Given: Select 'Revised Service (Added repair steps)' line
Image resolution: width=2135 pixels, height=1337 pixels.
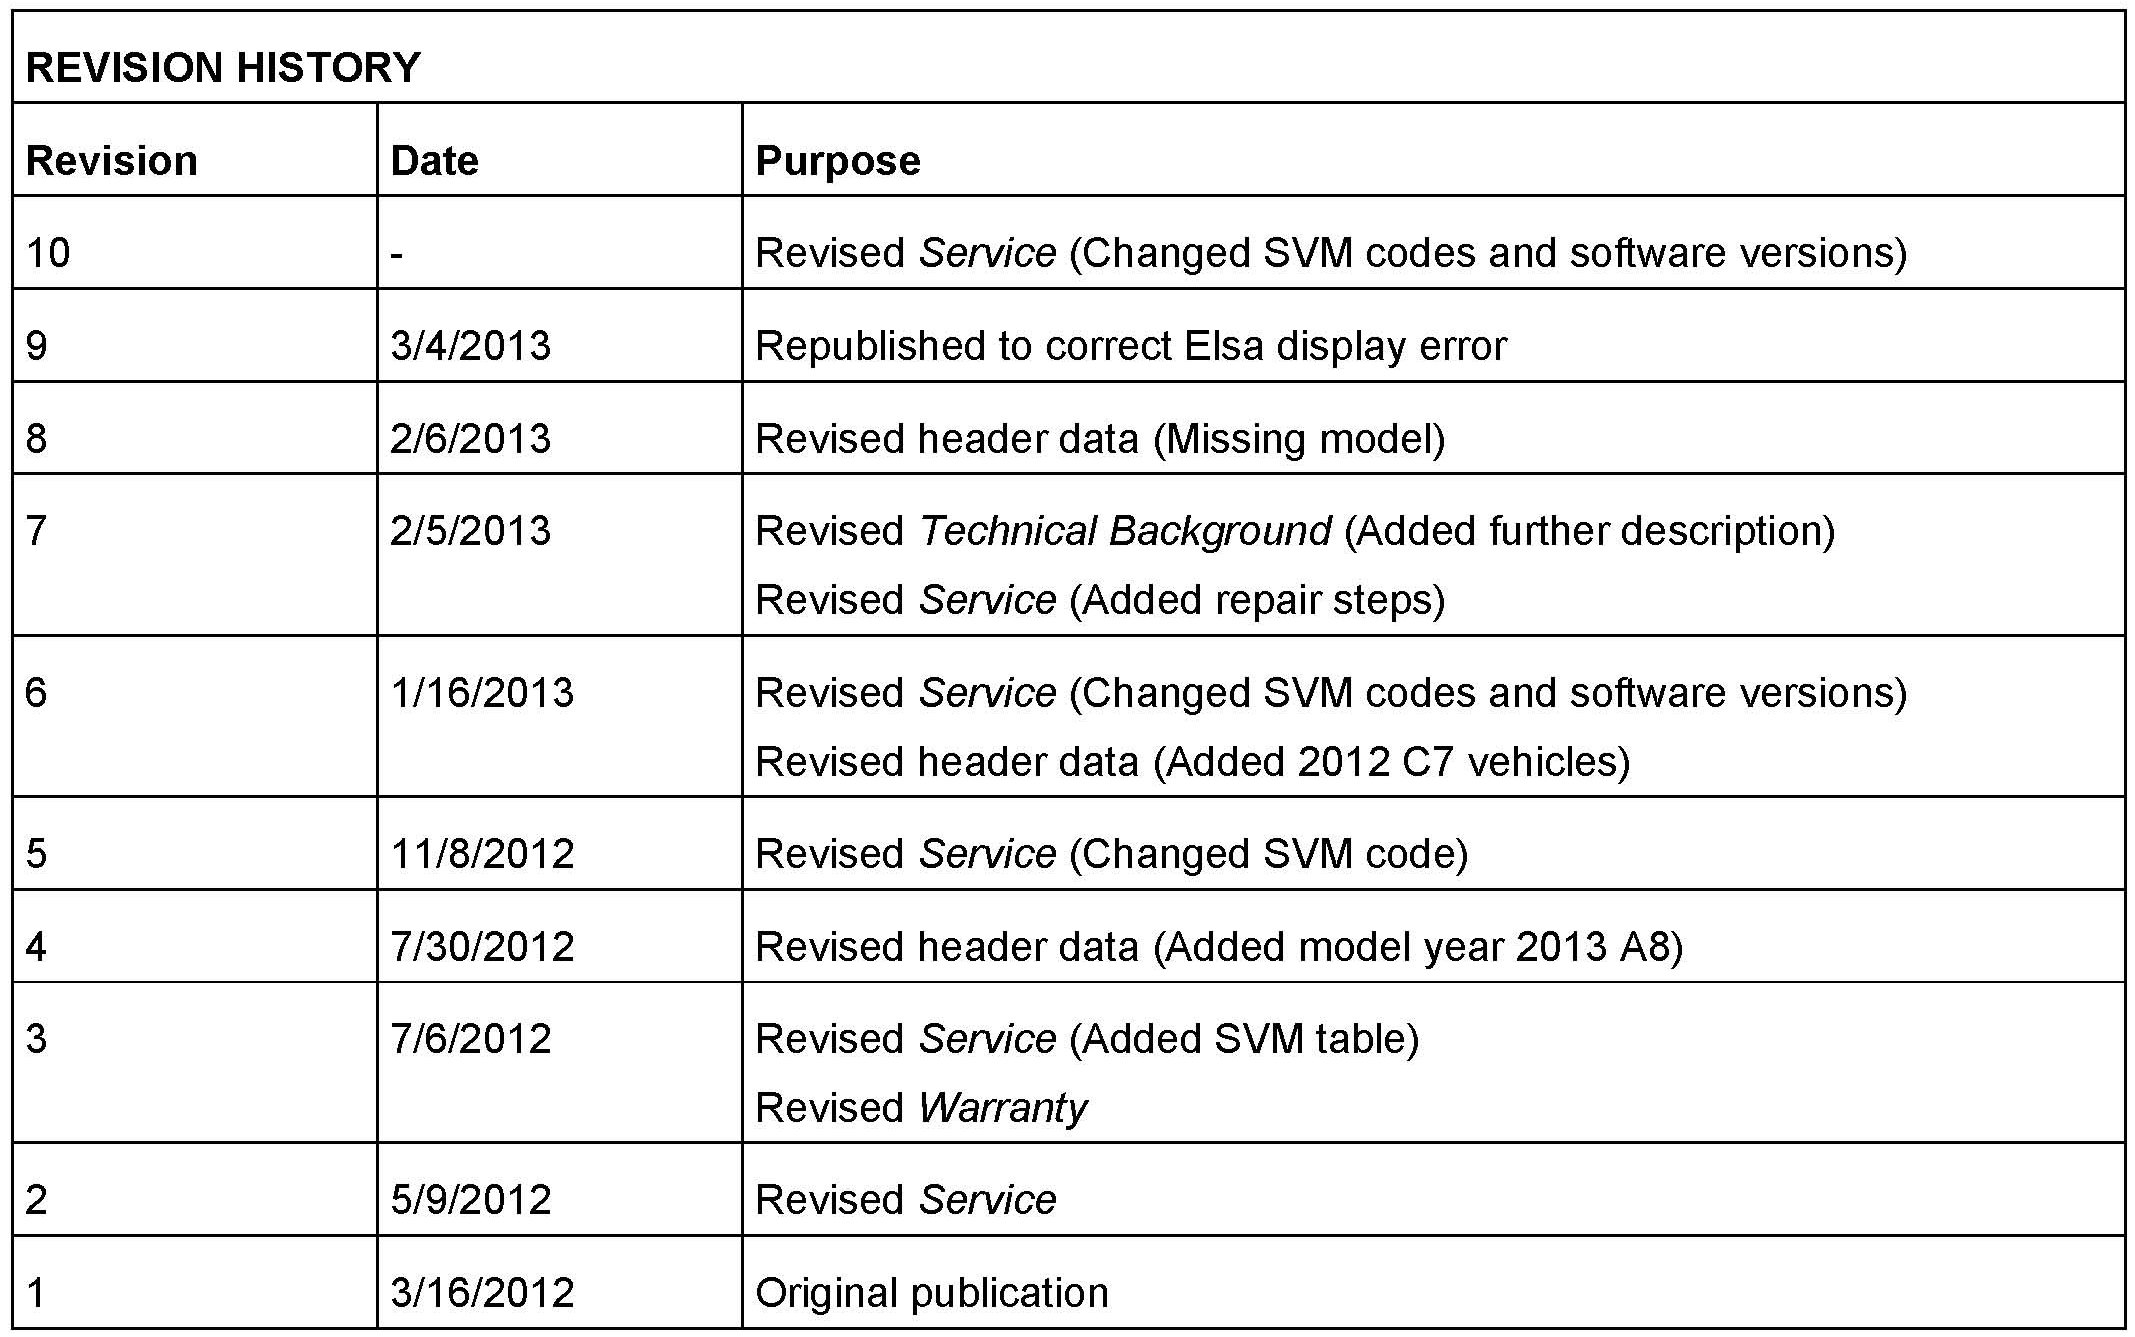Looking at the screenshot, I should click(1100, 600).
